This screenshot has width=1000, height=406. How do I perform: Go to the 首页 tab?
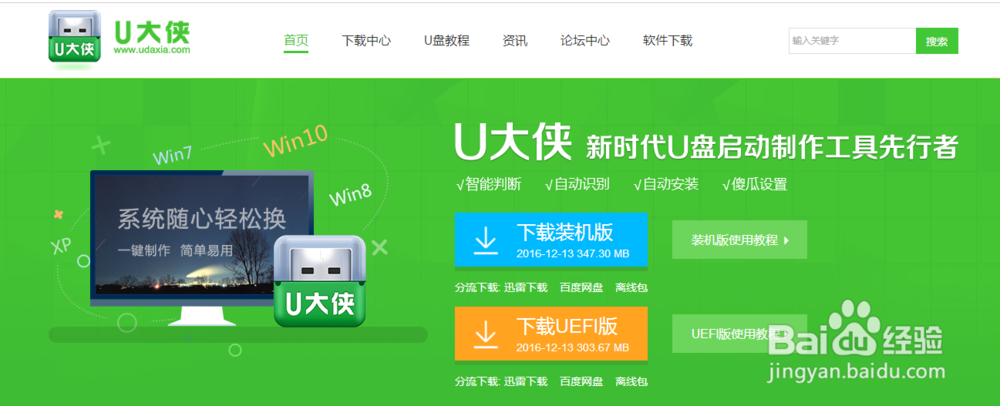296,41
